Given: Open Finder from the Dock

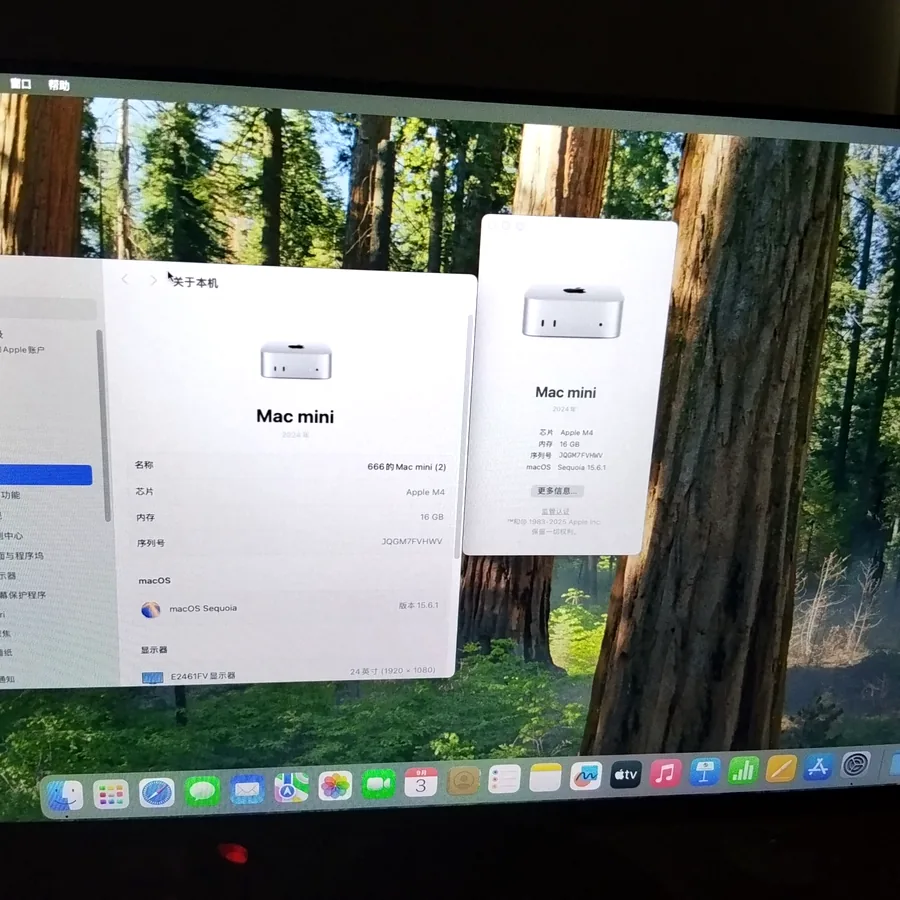Looking at the screenshot, I should [65, 796].
